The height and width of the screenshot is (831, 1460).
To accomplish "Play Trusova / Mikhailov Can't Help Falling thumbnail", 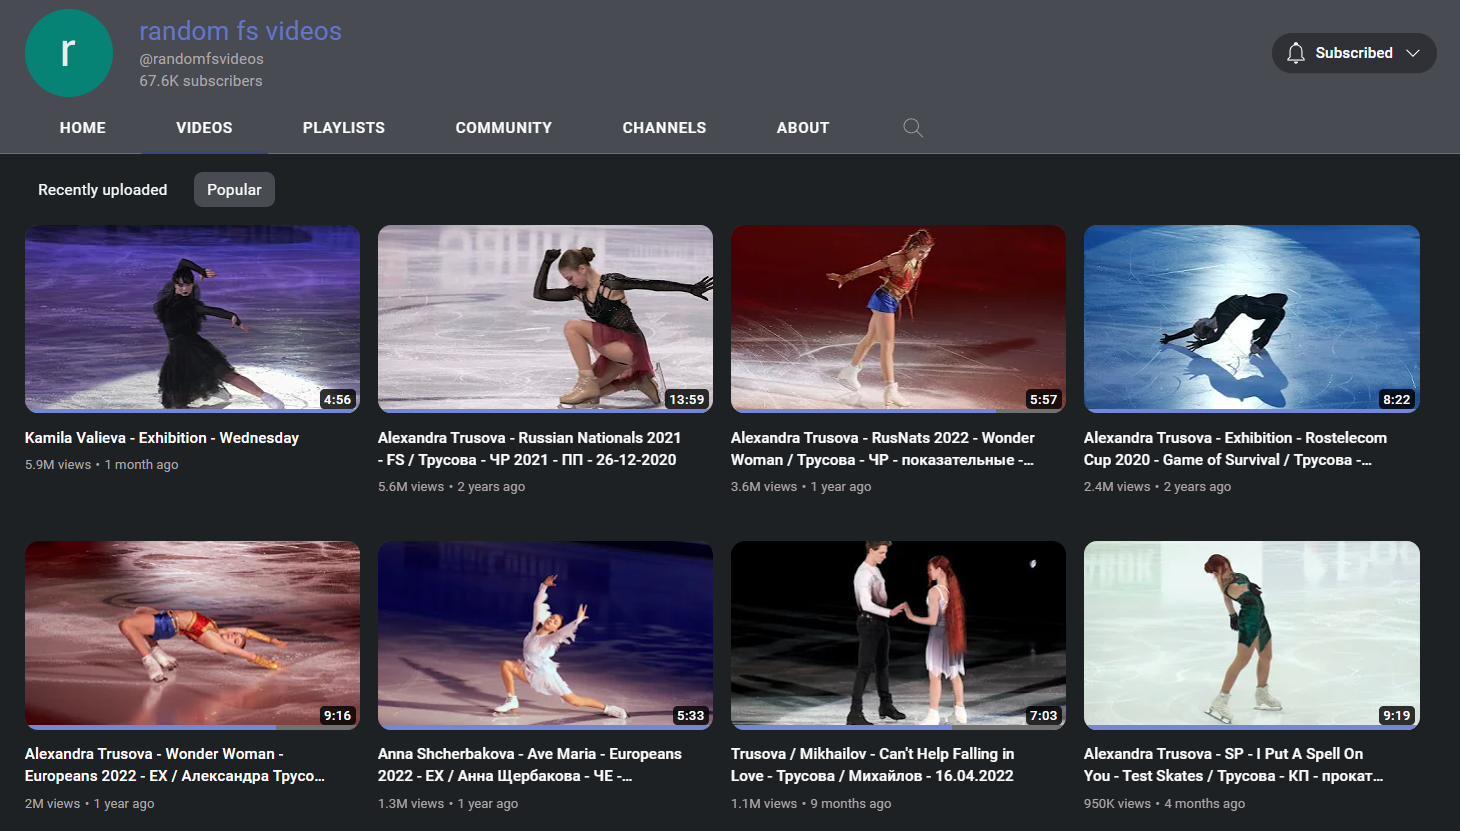I will click(898, 634).
